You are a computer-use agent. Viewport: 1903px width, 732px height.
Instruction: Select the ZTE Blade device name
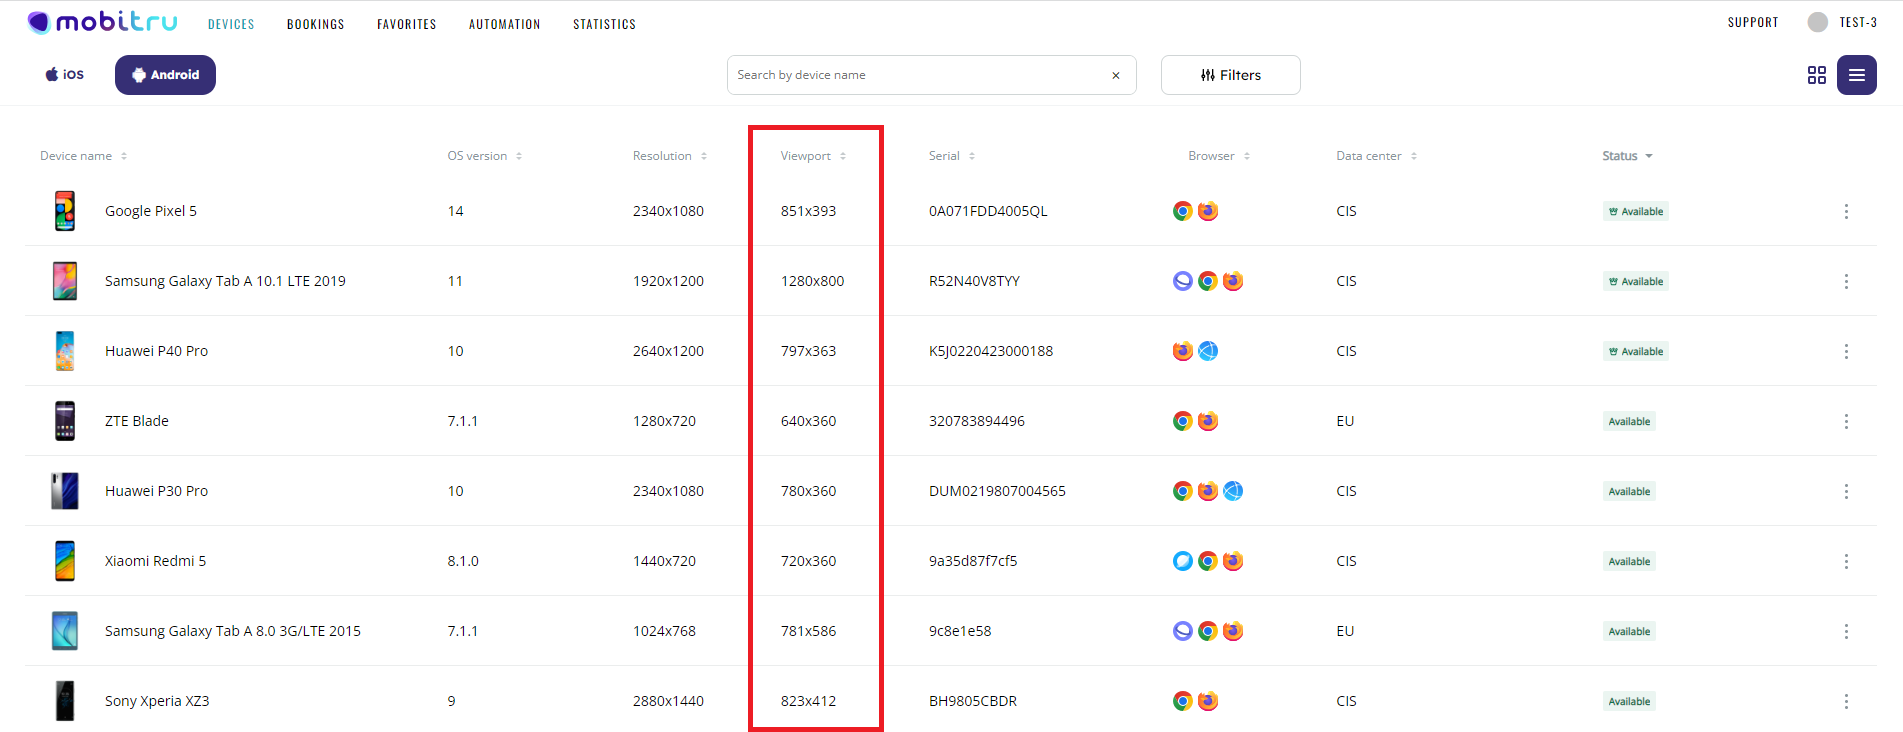coord(137,421)
